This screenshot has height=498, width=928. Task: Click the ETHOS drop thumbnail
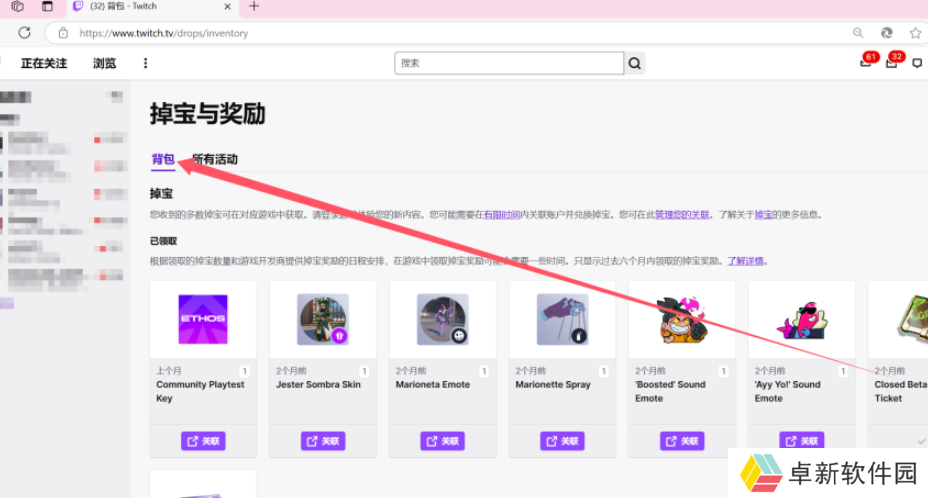point(203,319)
